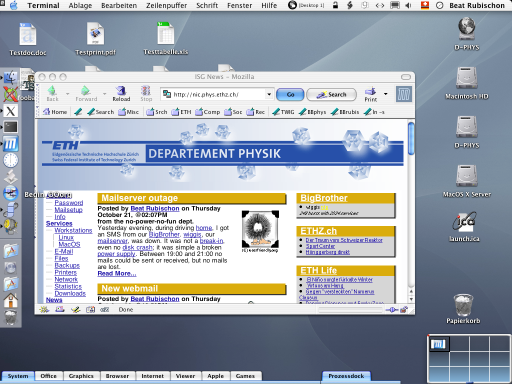The height and width of the screenshot is (384, 512).
Task: Open the Workstations sidebar link
Action: pyautogui.click(x=73, y=230)
